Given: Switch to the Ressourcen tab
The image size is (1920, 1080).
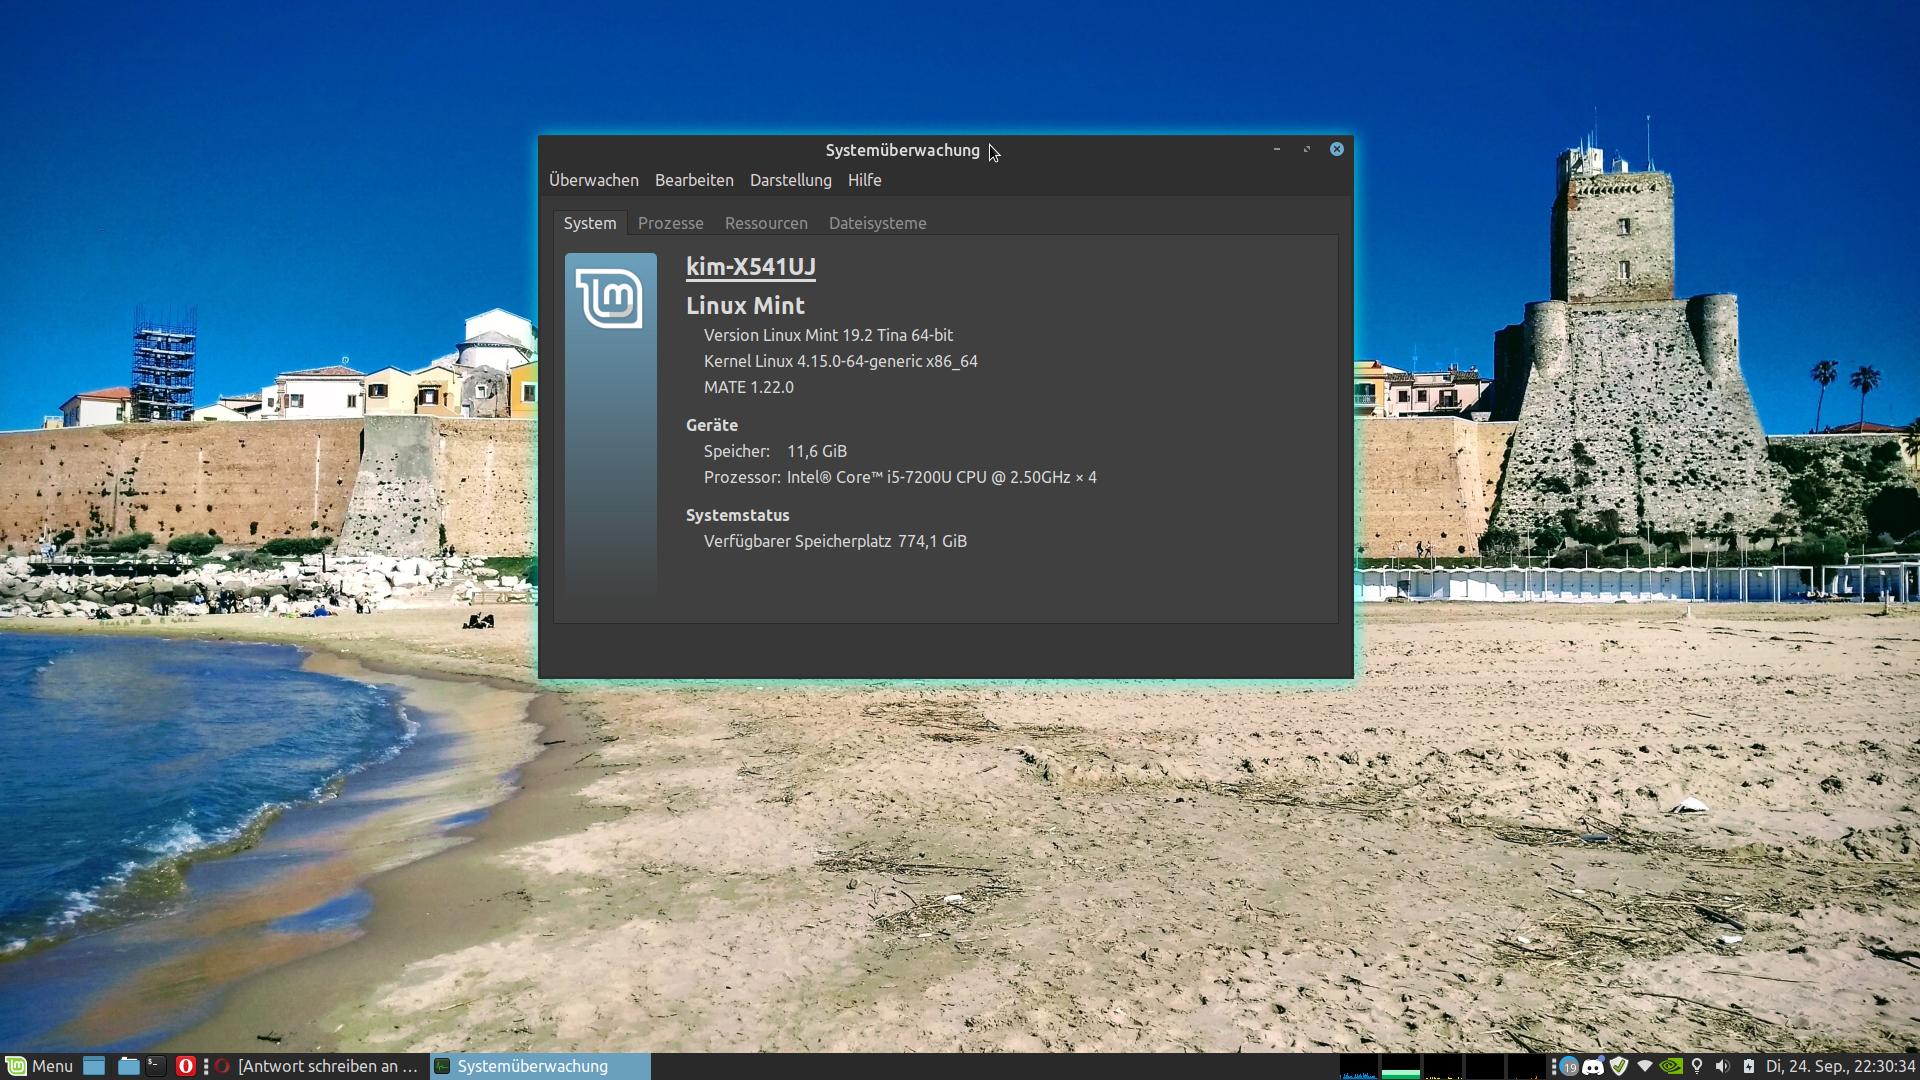Looking at the screenshot, I should click(766, 223).
